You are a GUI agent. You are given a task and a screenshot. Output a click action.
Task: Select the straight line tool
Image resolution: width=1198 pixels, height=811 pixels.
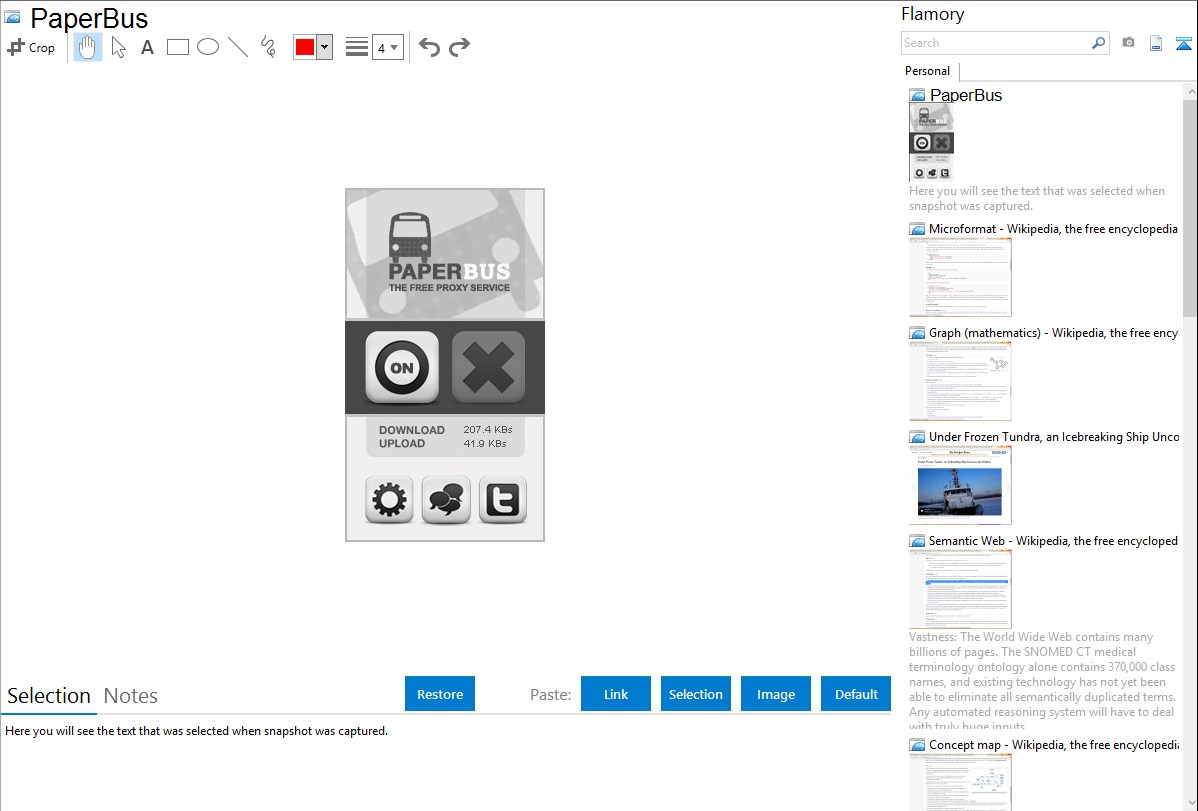238,47
